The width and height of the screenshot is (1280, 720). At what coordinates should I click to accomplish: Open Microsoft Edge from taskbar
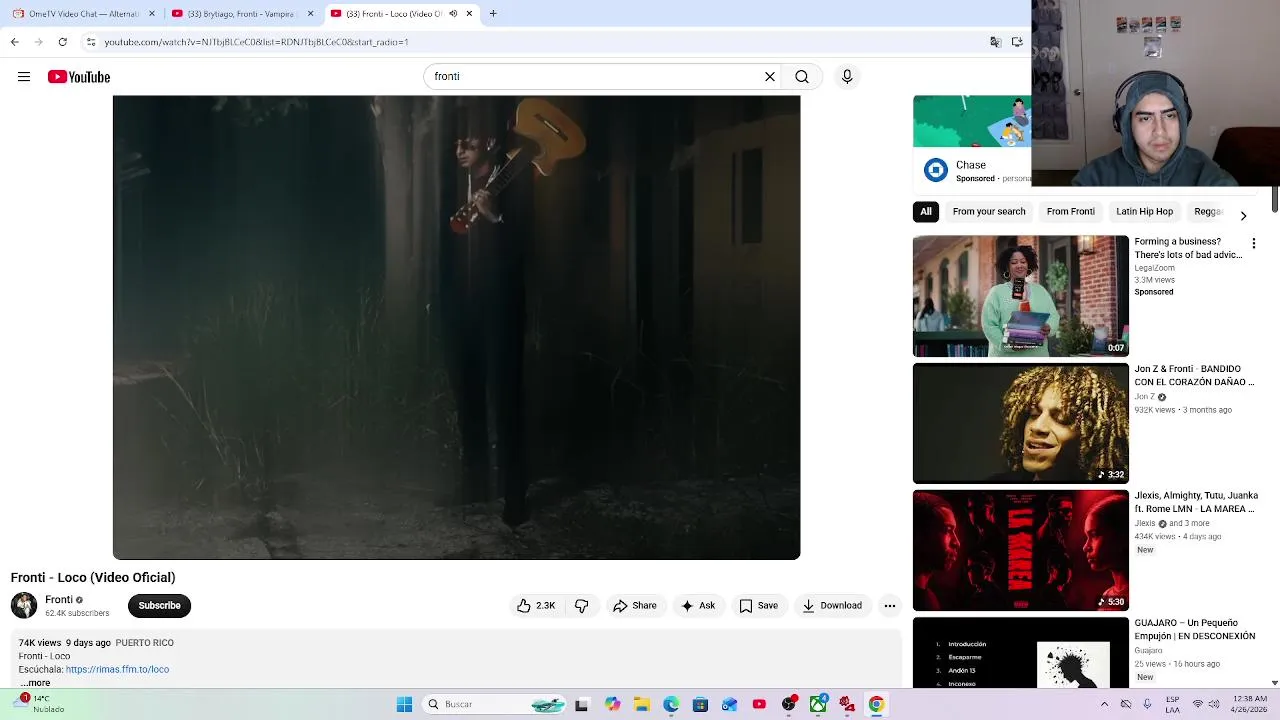pos(671,704)
